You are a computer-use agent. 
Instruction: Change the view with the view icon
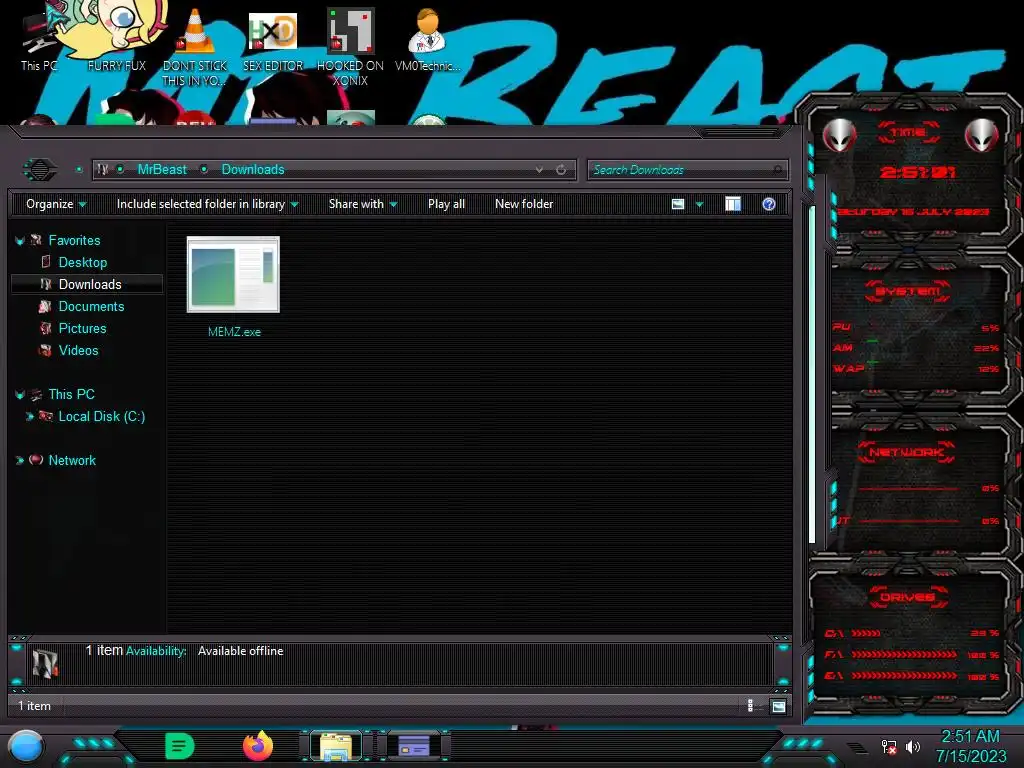coord(678,204)
